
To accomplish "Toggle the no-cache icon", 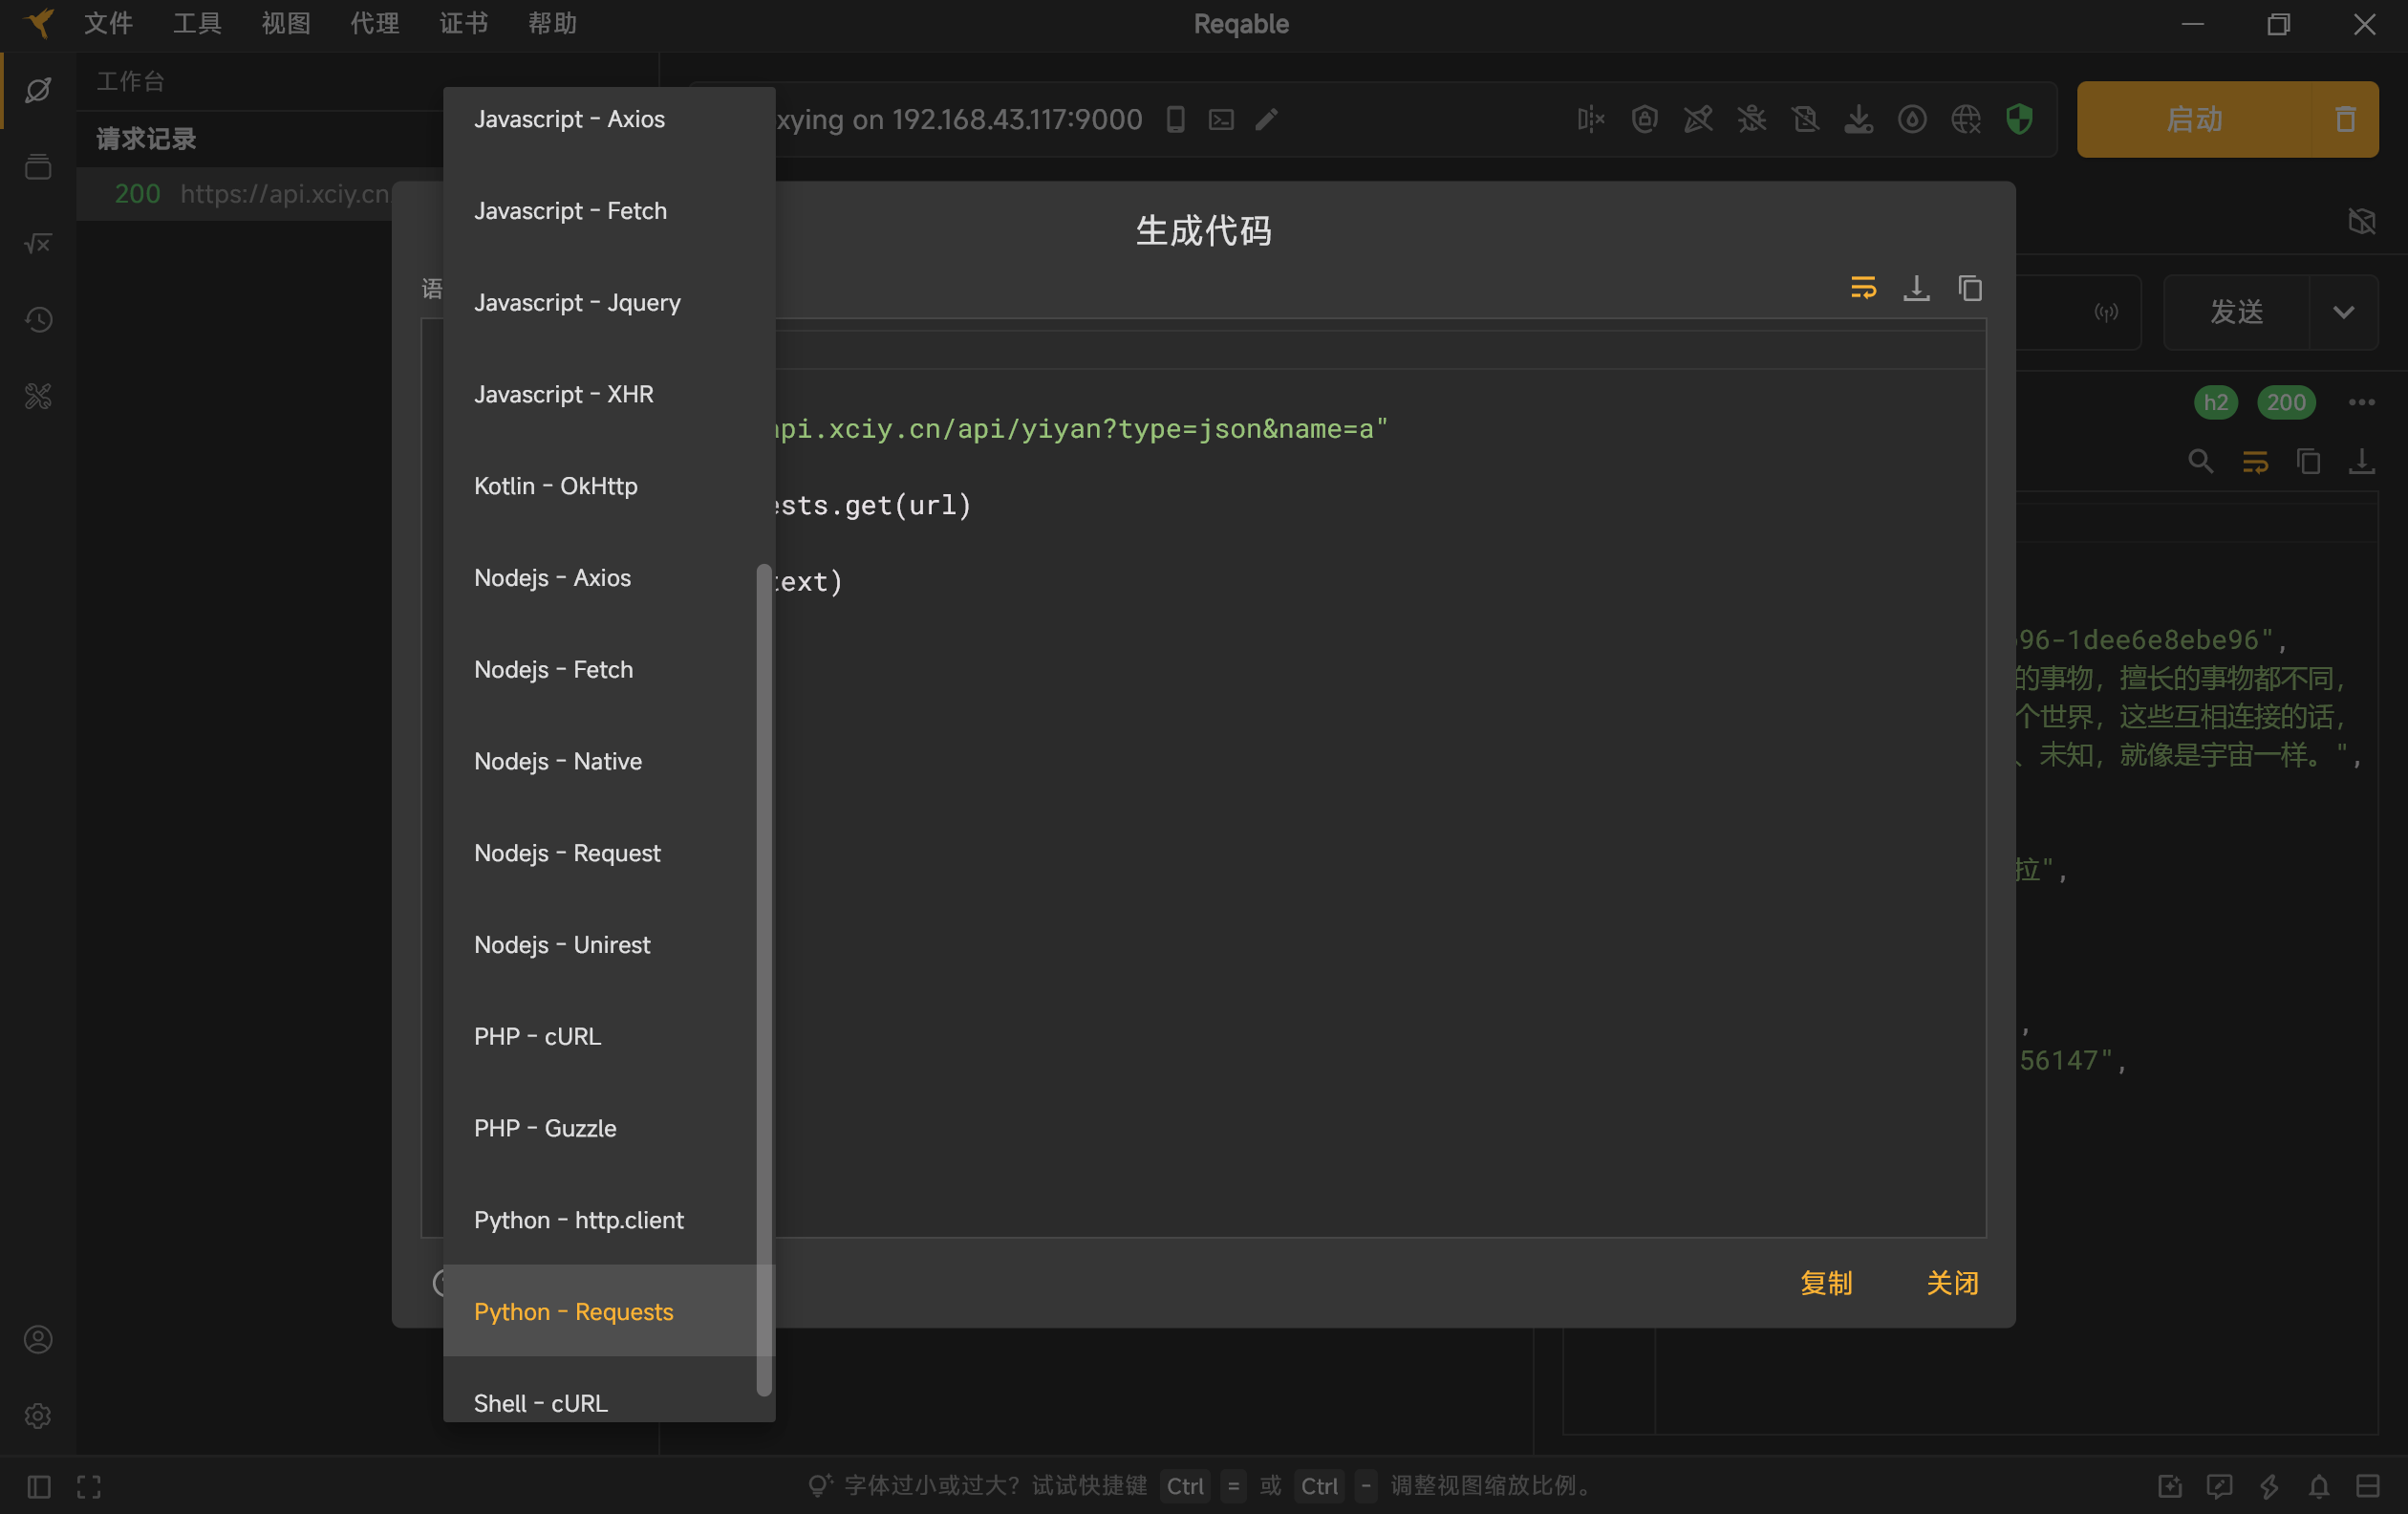I will (x=1805, y=120).
